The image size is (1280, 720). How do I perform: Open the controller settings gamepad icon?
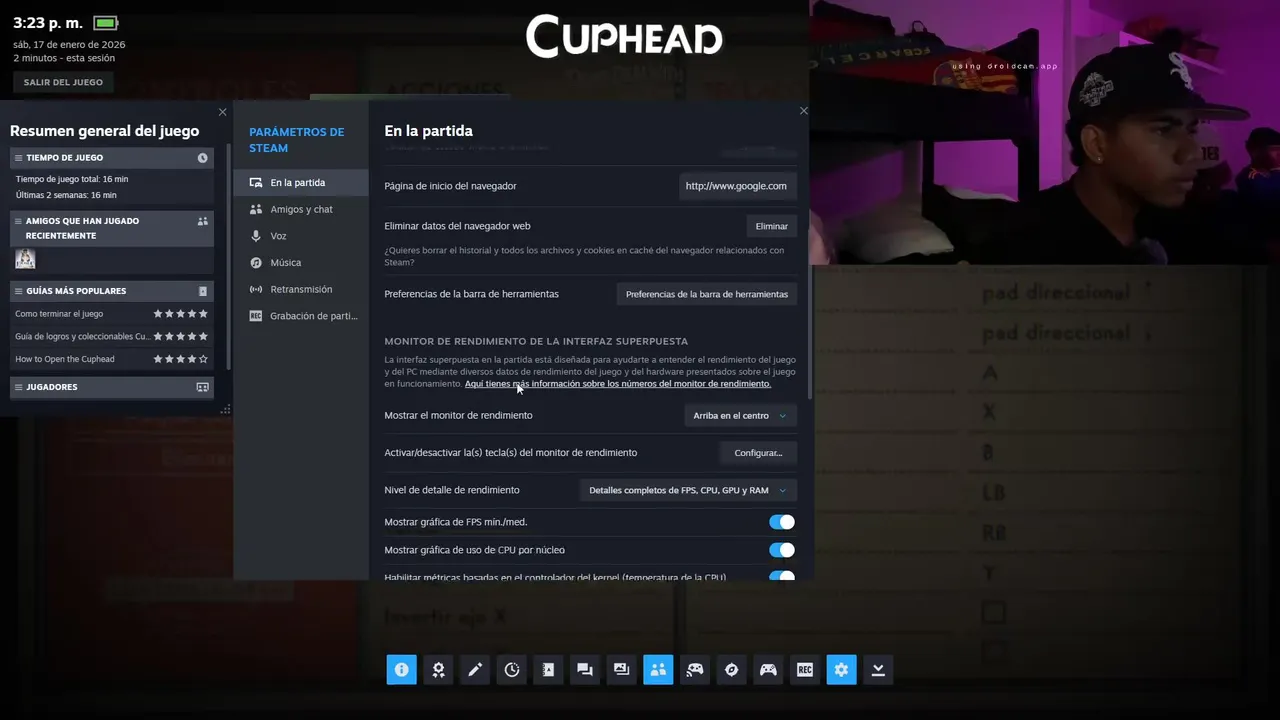768,670
